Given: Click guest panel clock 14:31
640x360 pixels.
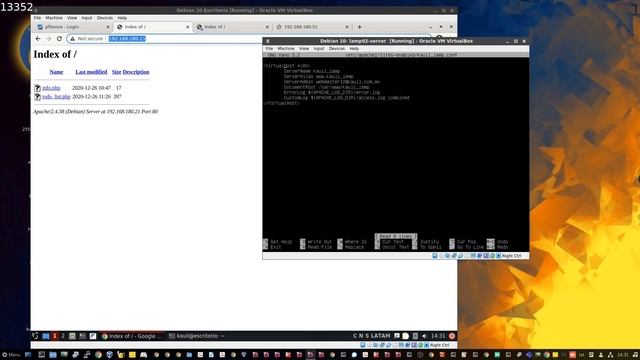Looking at the screenshot, I should (438, 336).
